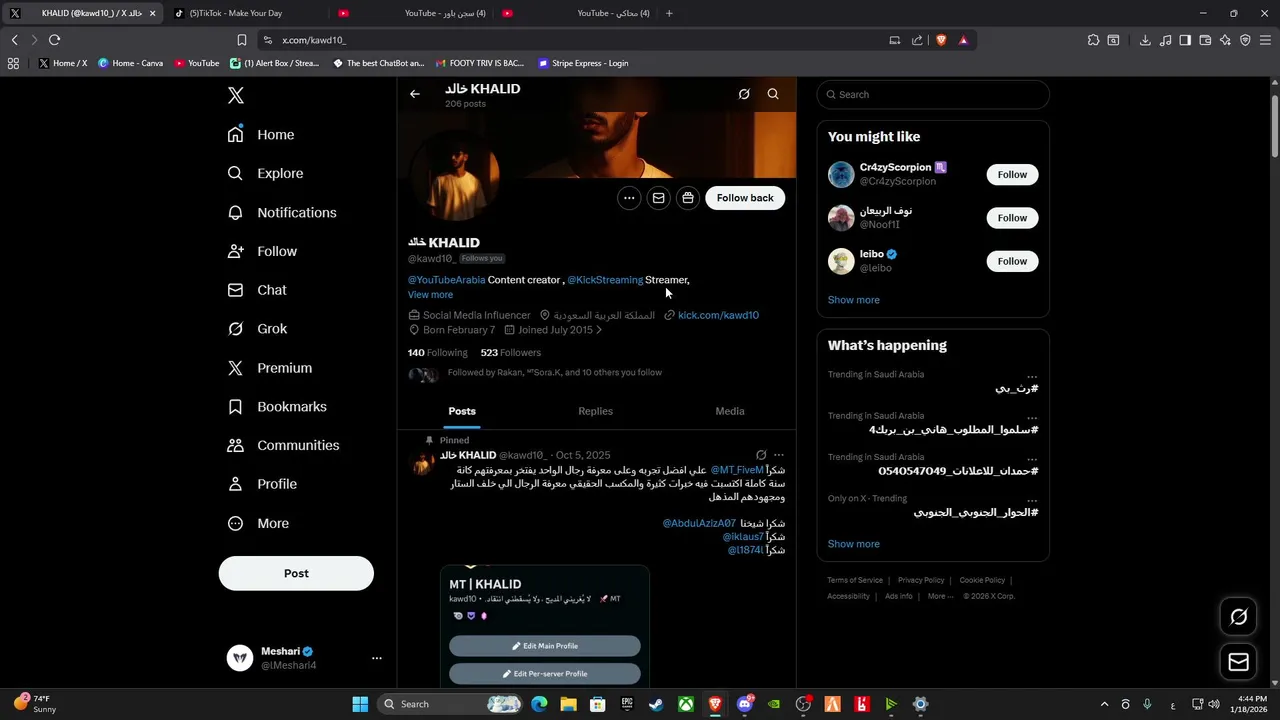Image resolution: width=1280 pixels, height=720 pixels.
Task: Show more trends under What's happening
Action: point(854,544)
